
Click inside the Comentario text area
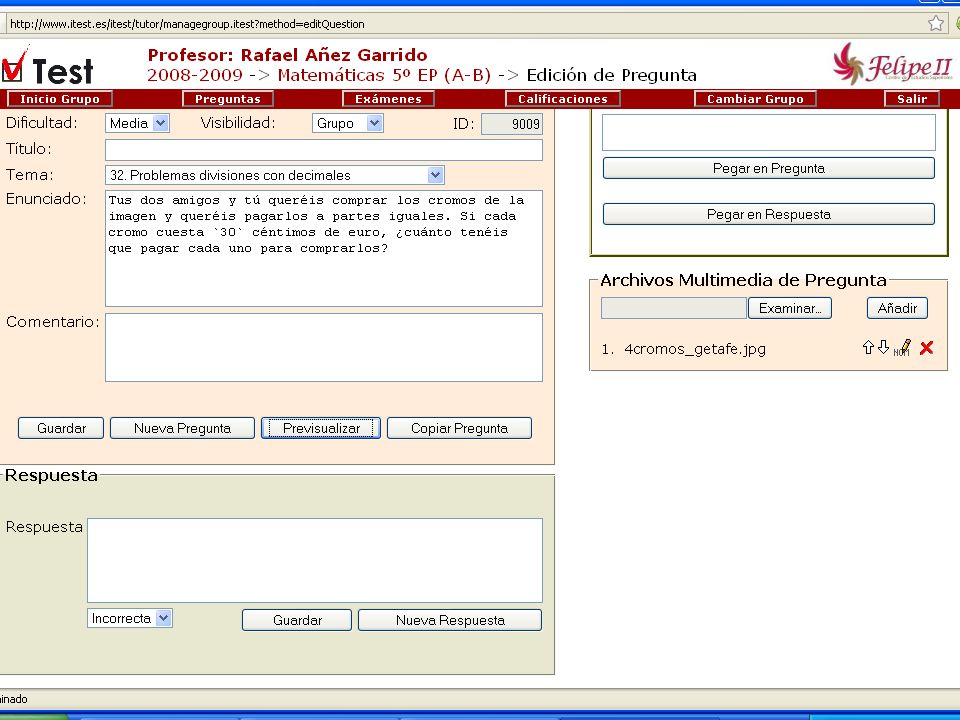click(324, 348)
